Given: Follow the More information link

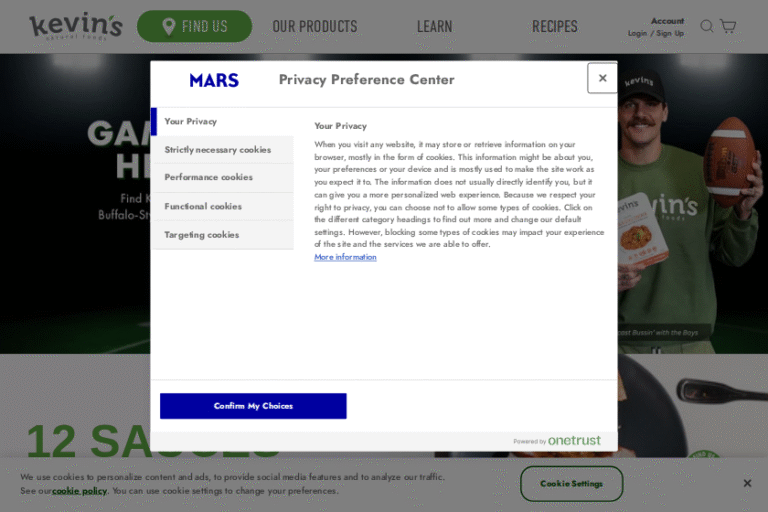Looking at the screenshot, I should (x=345, y=257).
